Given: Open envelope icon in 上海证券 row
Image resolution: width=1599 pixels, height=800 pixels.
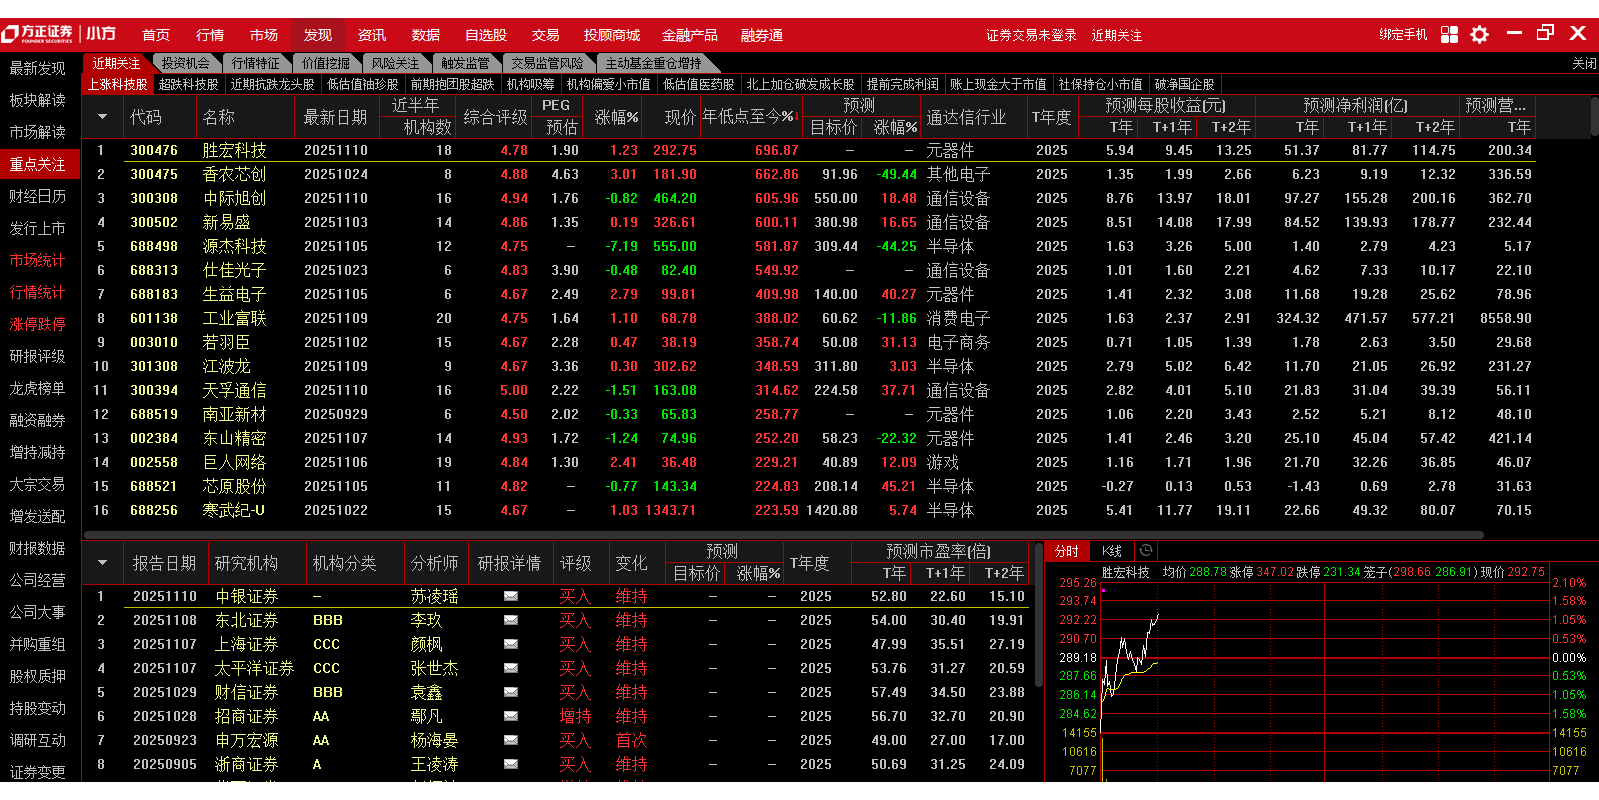Looking at the screenshot, I should [510, 644].
